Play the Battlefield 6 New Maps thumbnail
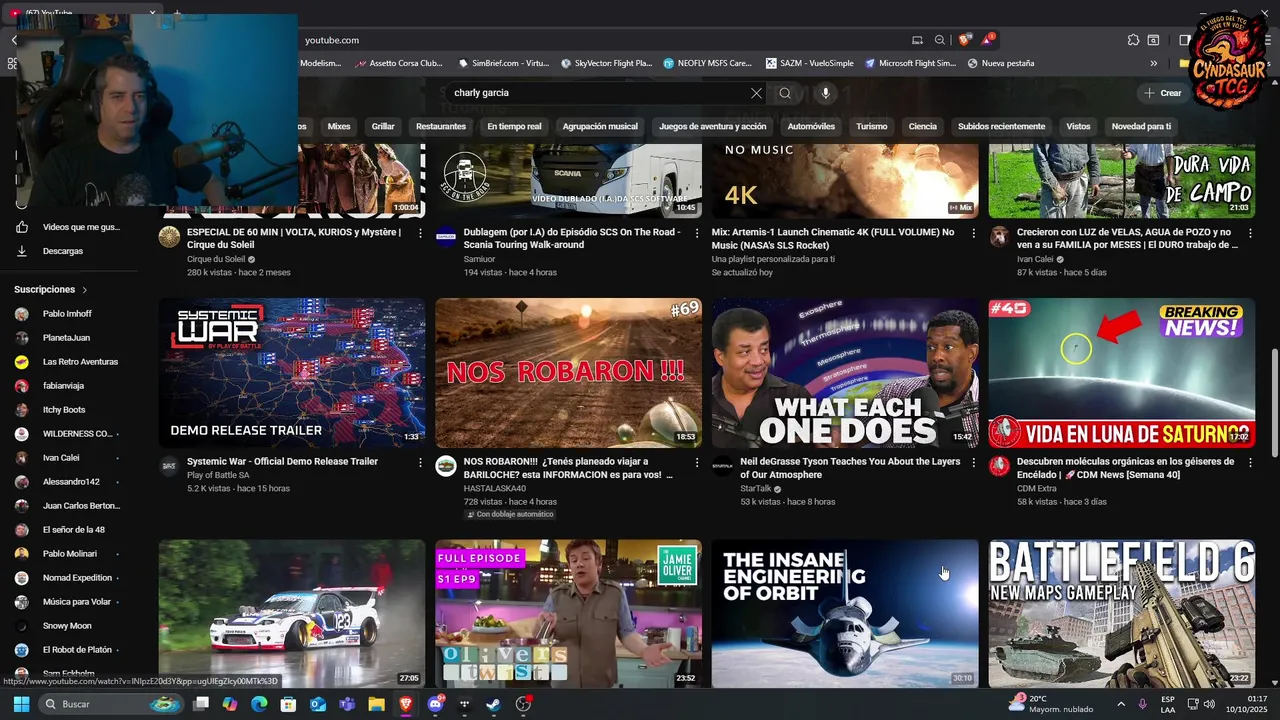This screenshot has height=720, width=1280. pos(1122,613)
